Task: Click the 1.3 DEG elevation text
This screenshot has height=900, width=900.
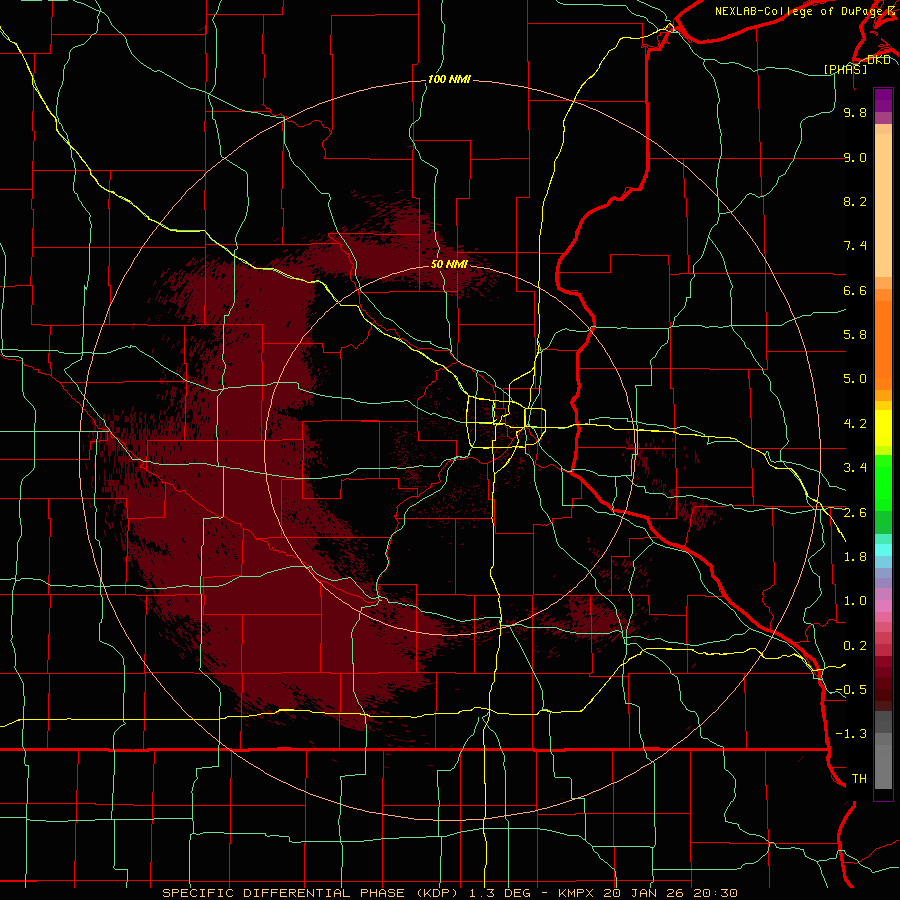Action: click(x=499, y=893)
